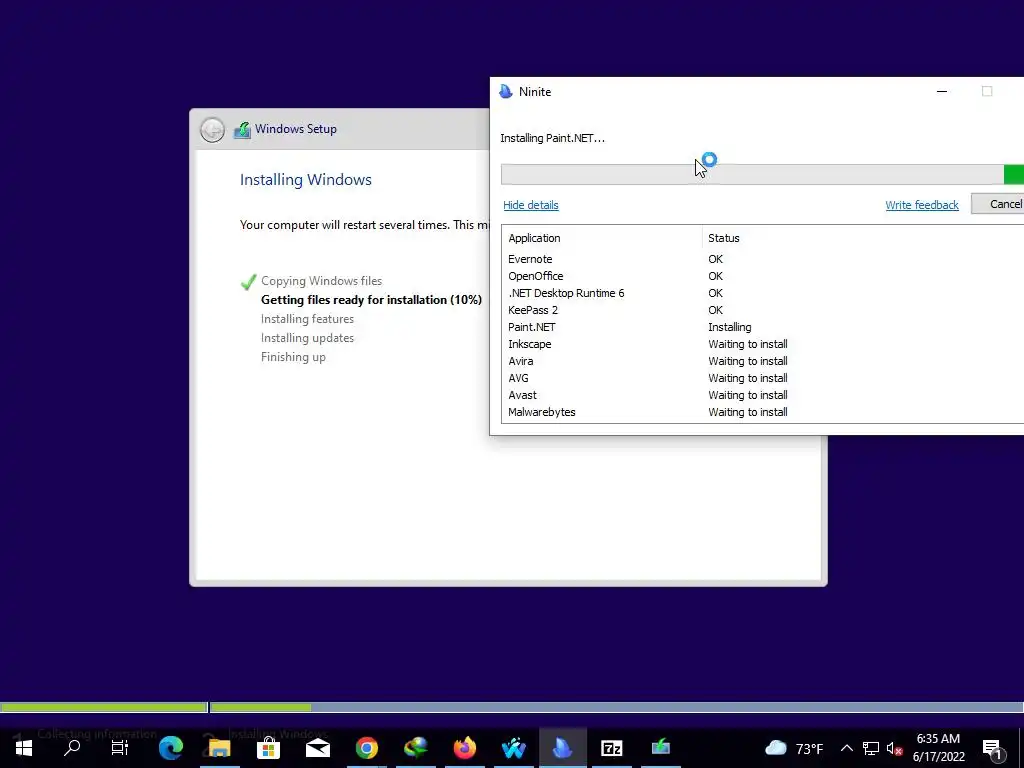Click Getting files ready for installation step
The height and width of the screenshot is (768, 1024).
coord(371,300)
